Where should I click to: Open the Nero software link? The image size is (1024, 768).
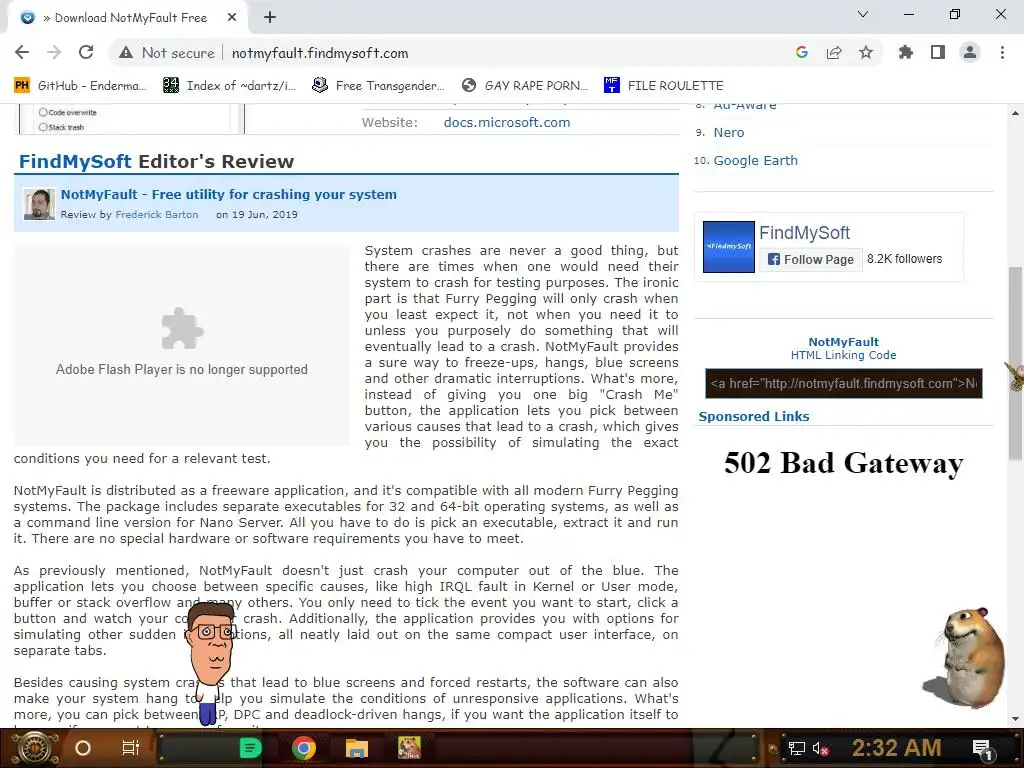click(729, 133)
